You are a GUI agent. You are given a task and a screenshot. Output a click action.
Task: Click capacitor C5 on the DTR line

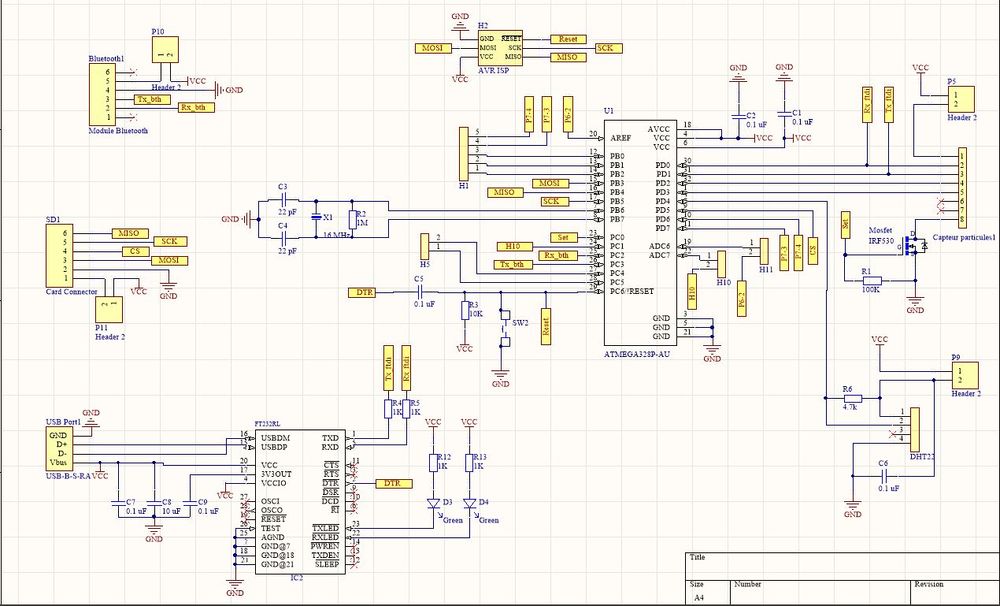(x=419, y=292)
